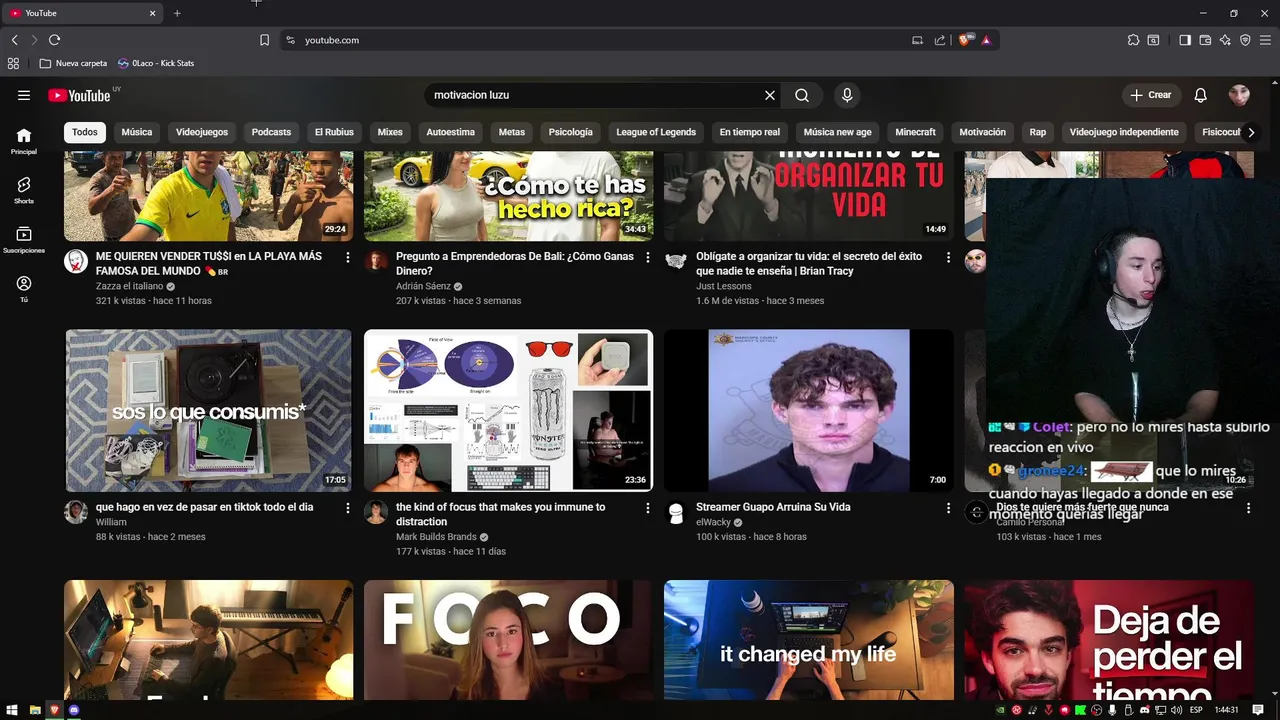Screen dimensions: 1280x720
Task: Select the Podcasts filter chip
Action: click(271, 132)
